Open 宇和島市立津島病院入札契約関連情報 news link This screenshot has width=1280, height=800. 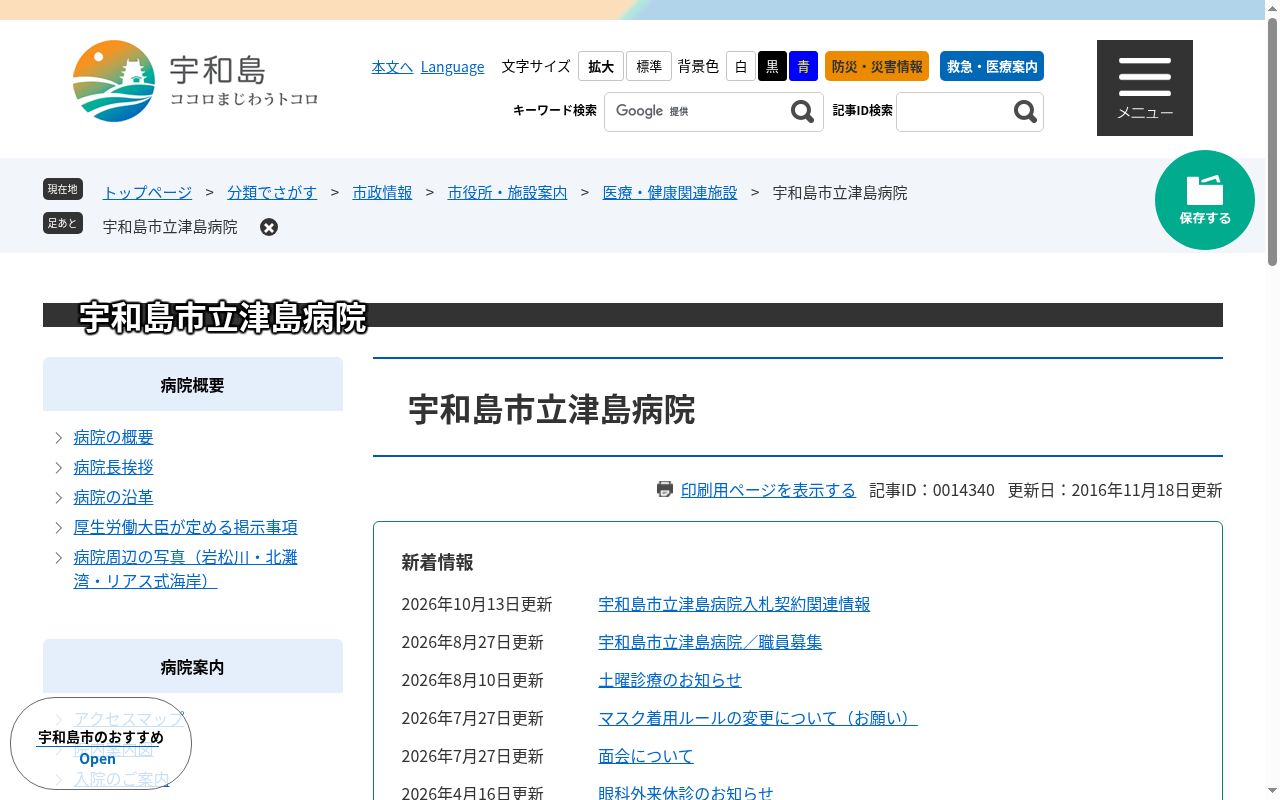coord(734,604)
